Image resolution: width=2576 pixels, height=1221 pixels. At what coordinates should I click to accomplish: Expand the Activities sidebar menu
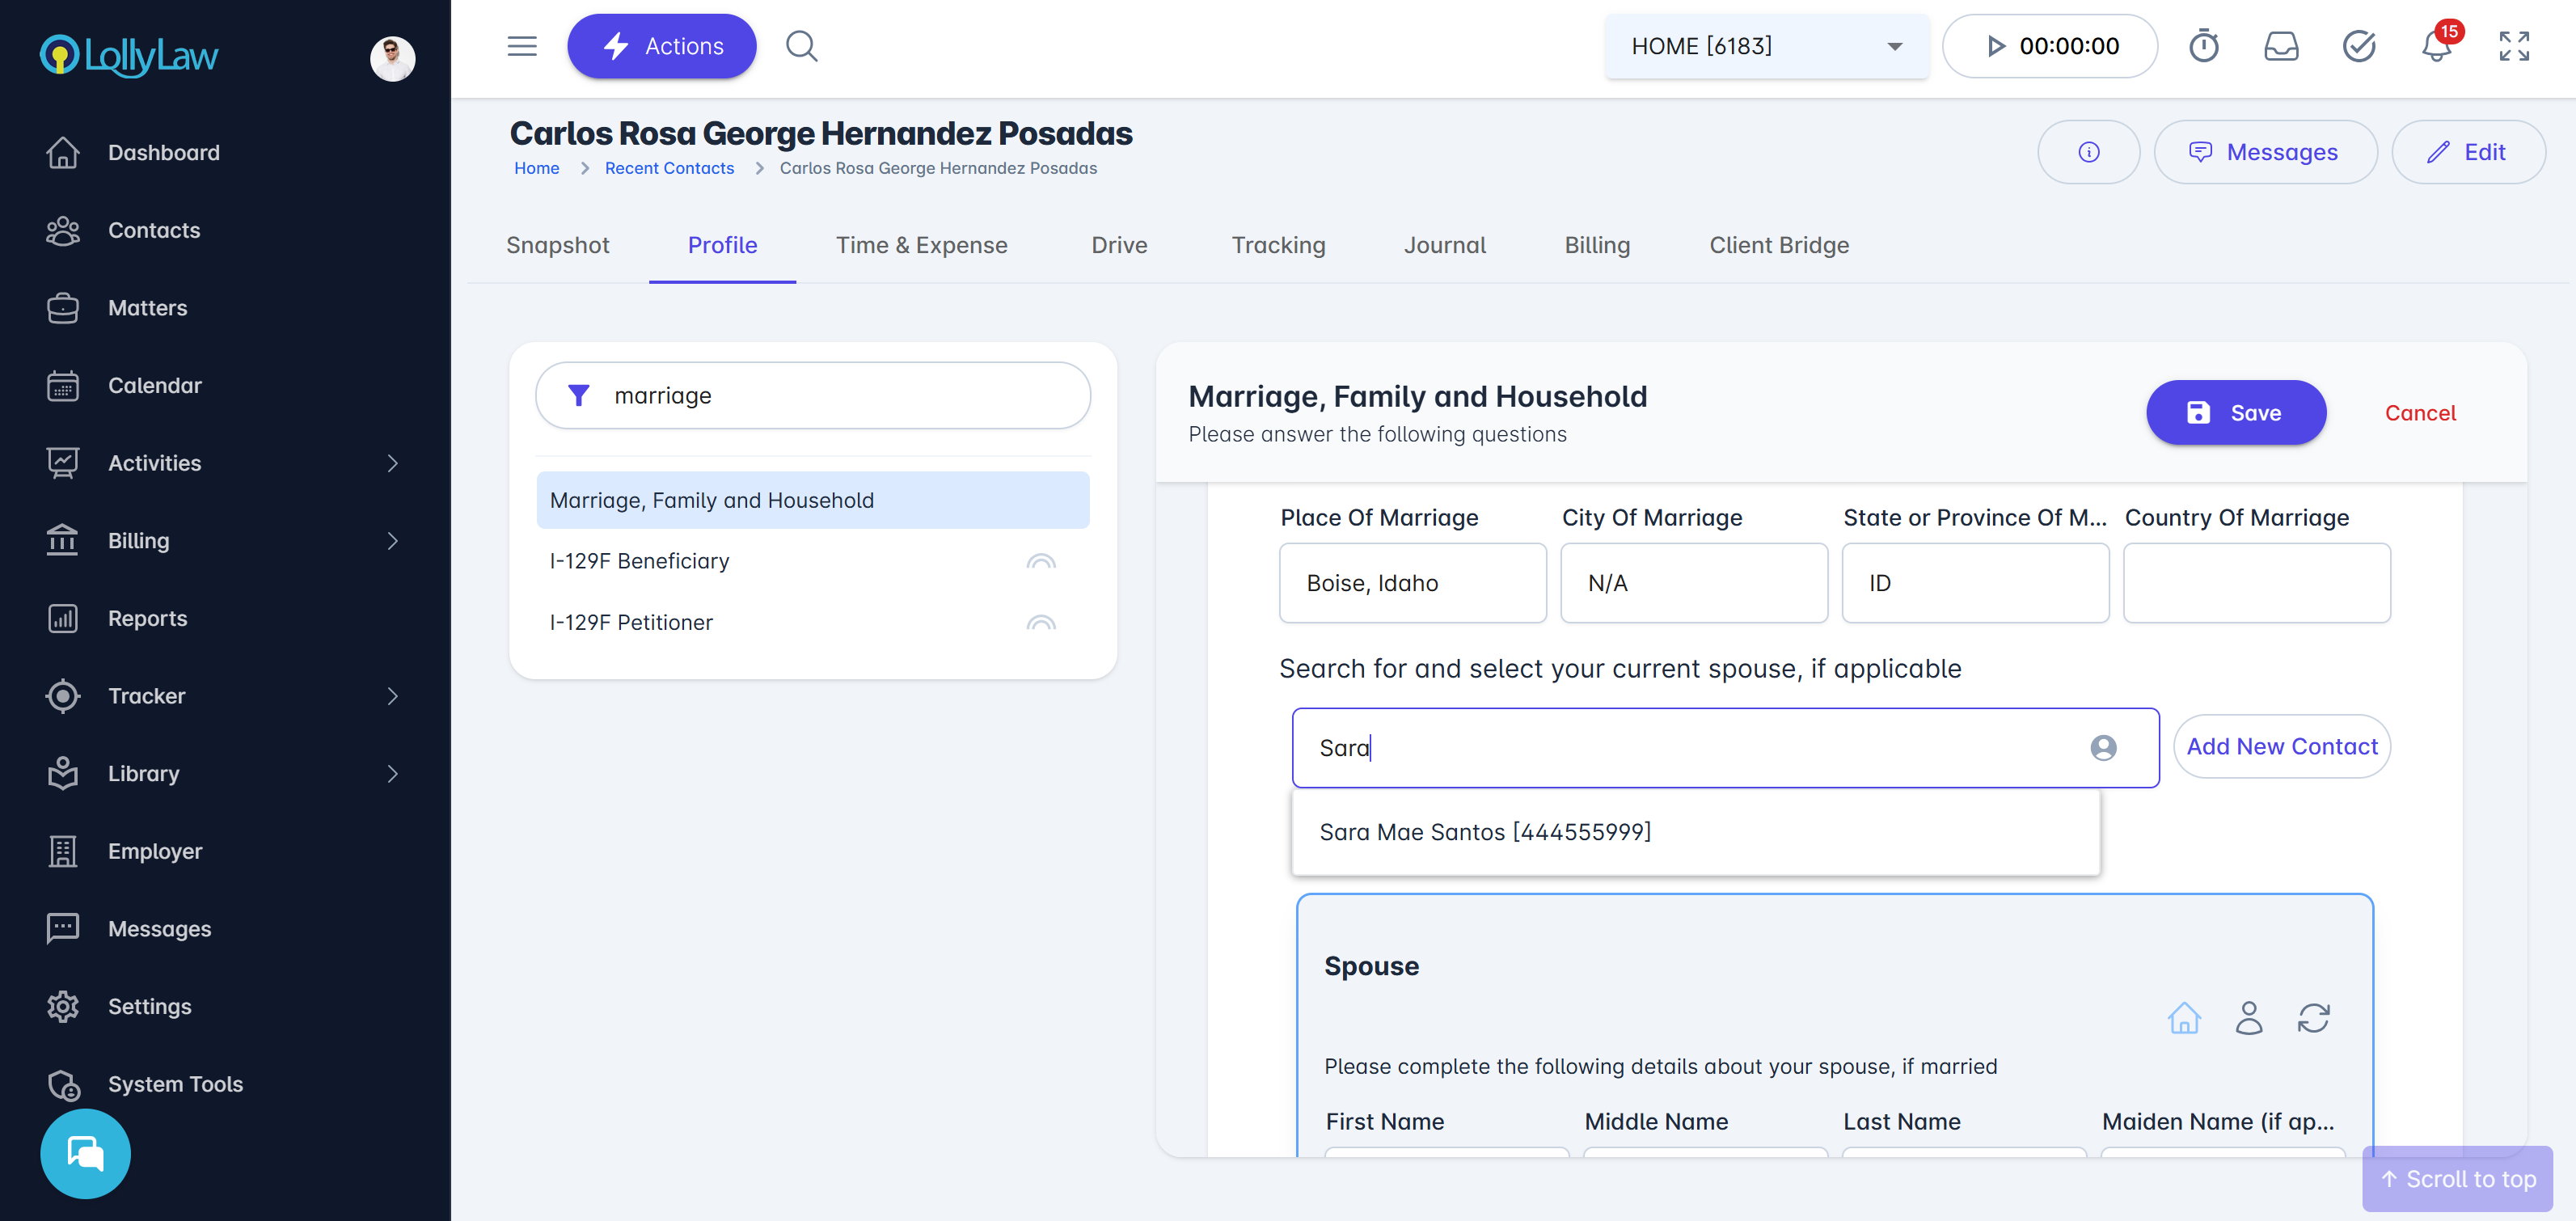click(392, 463)
